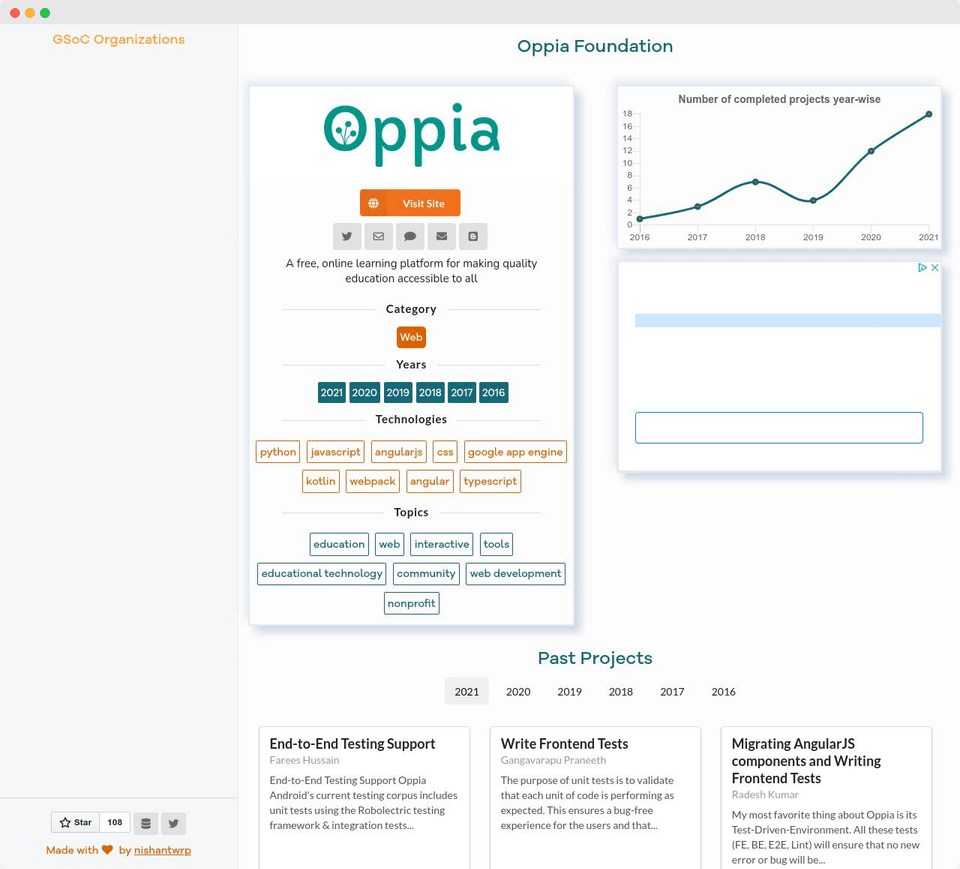
Task: Click the 2021 data point on chart
Action: pos(929,115)
